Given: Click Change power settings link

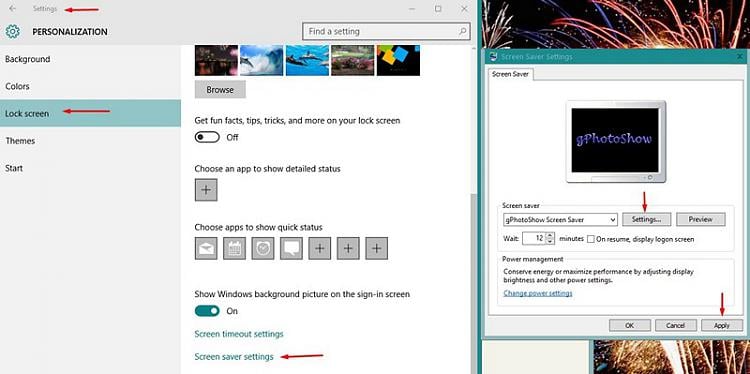Looking at the screenshot, I should pyautogui.click(x=538, y=293).
